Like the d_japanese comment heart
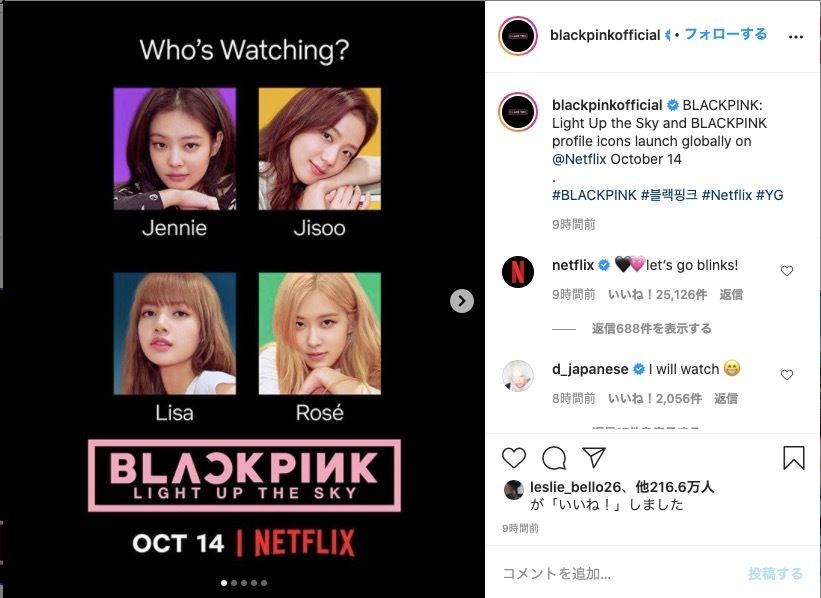Screen dimensions: 821x598 [786, 375]
